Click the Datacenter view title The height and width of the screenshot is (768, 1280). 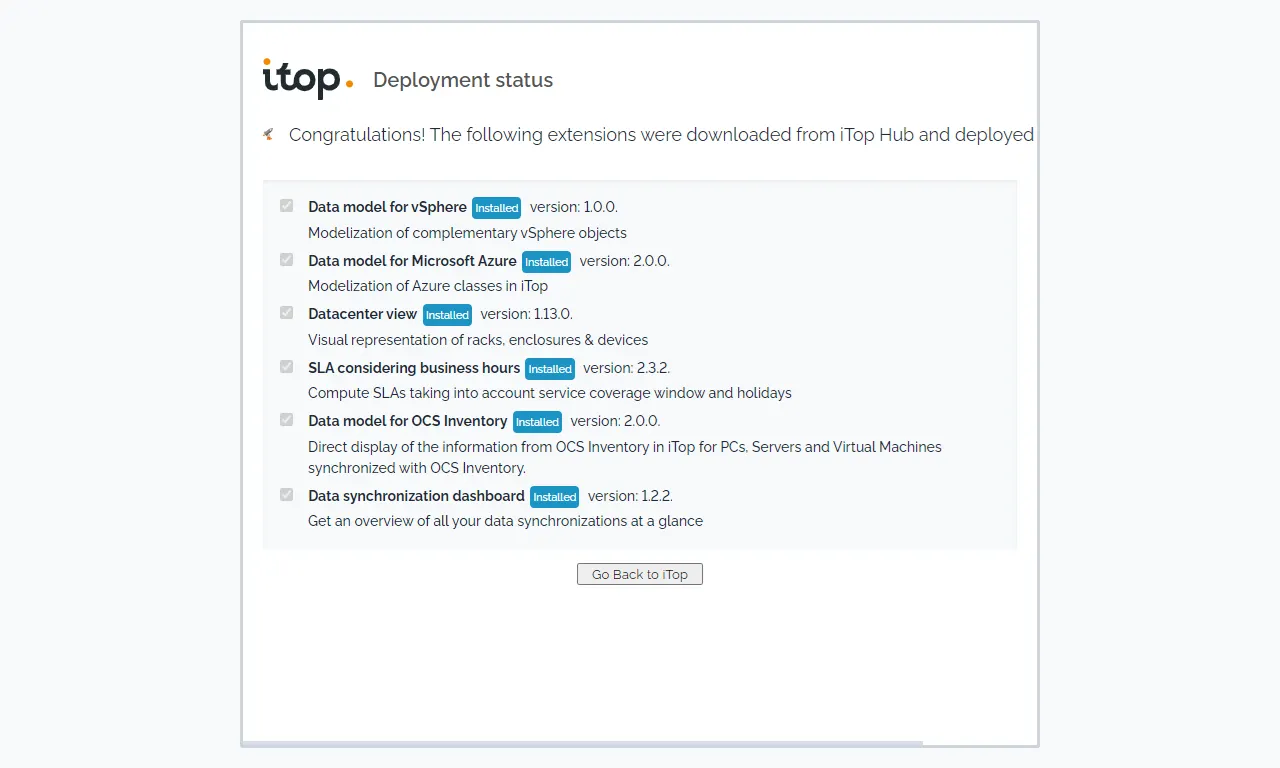362,314
